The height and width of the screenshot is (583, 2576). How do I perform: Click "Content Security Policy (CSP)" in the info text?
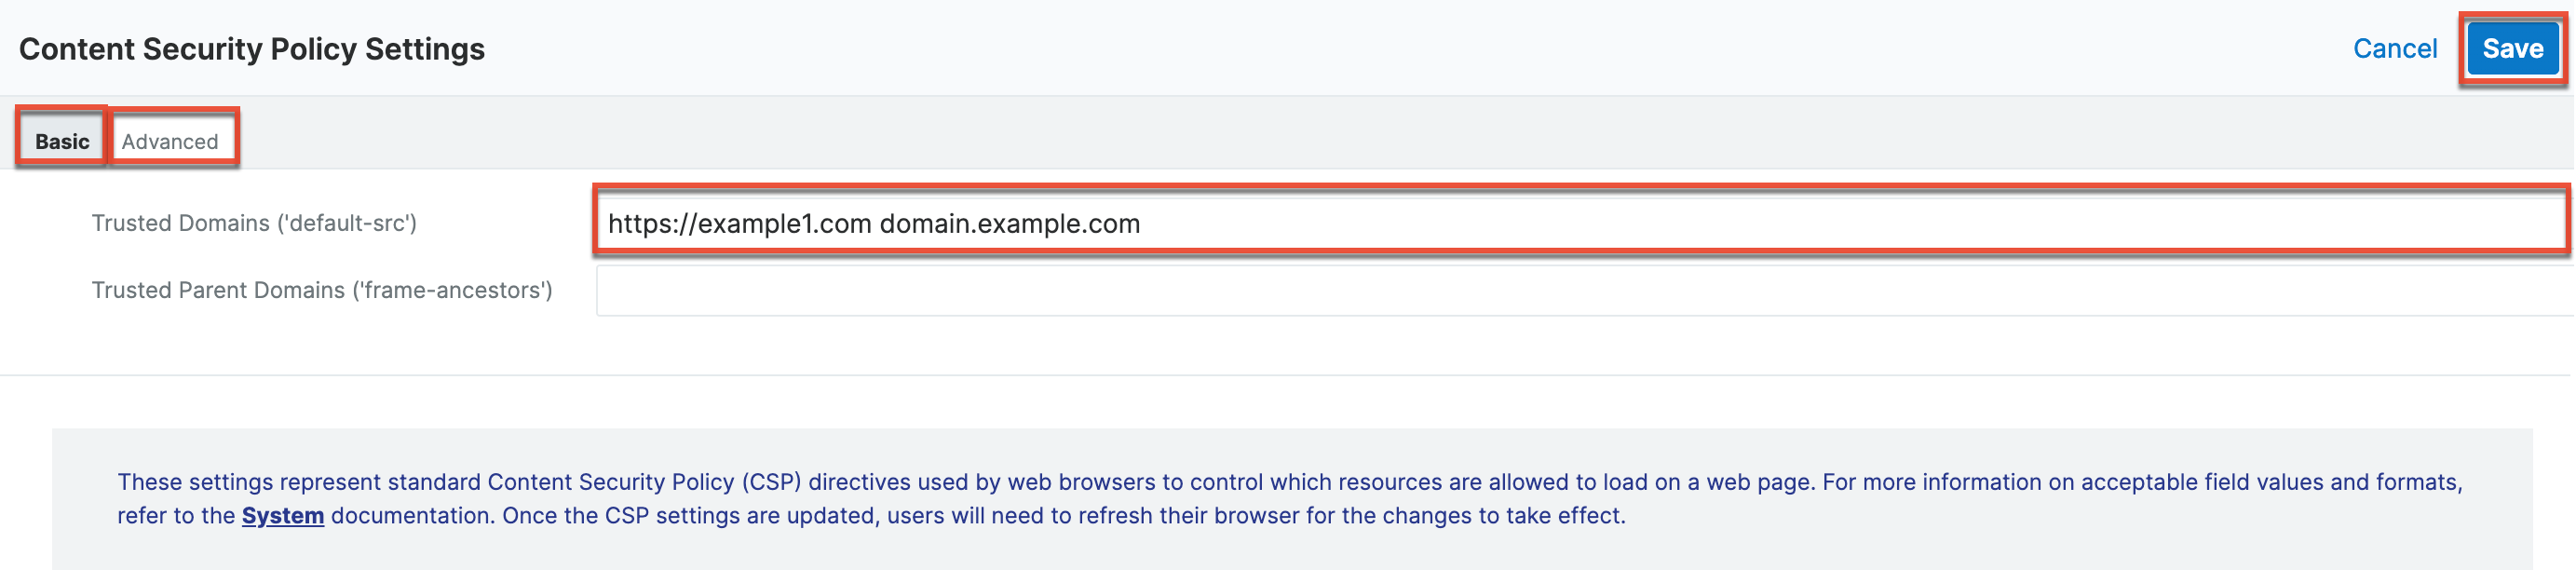click(x=644, y=482)
